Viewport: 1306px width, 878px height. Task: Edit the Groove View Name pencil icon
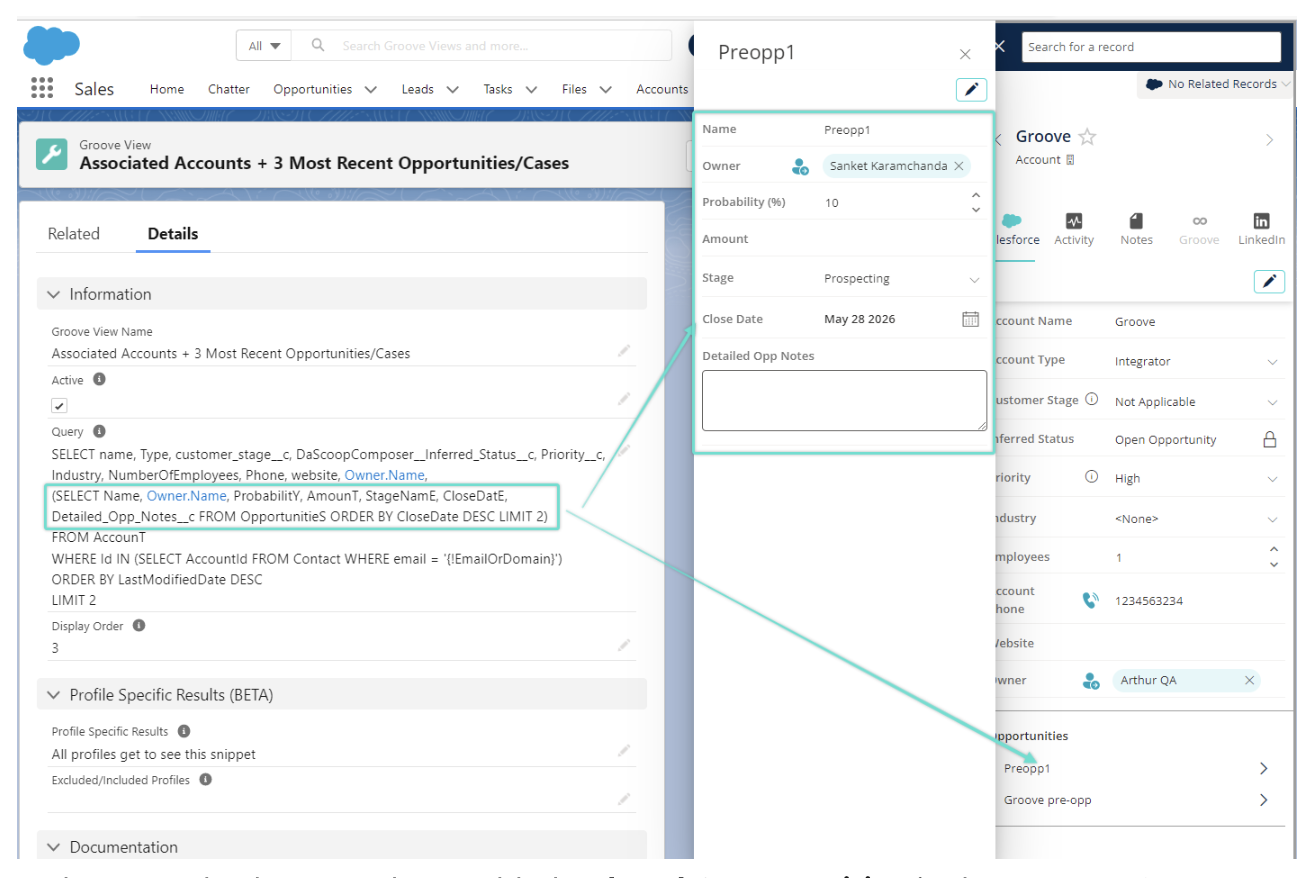(624, 350)
